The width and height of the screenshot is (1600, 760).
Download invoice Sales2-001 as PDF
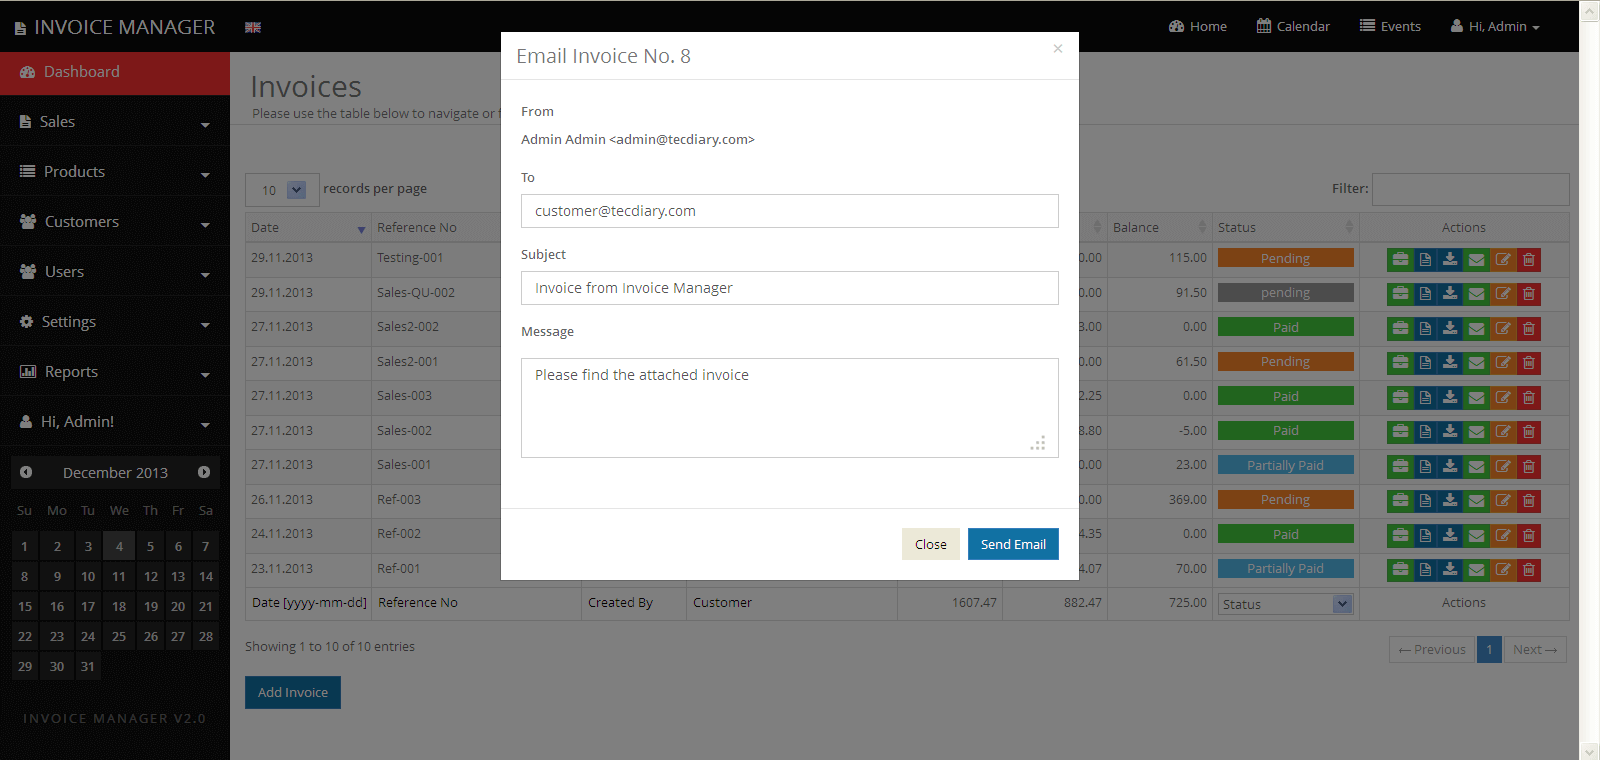click(x=1450, y=363)
